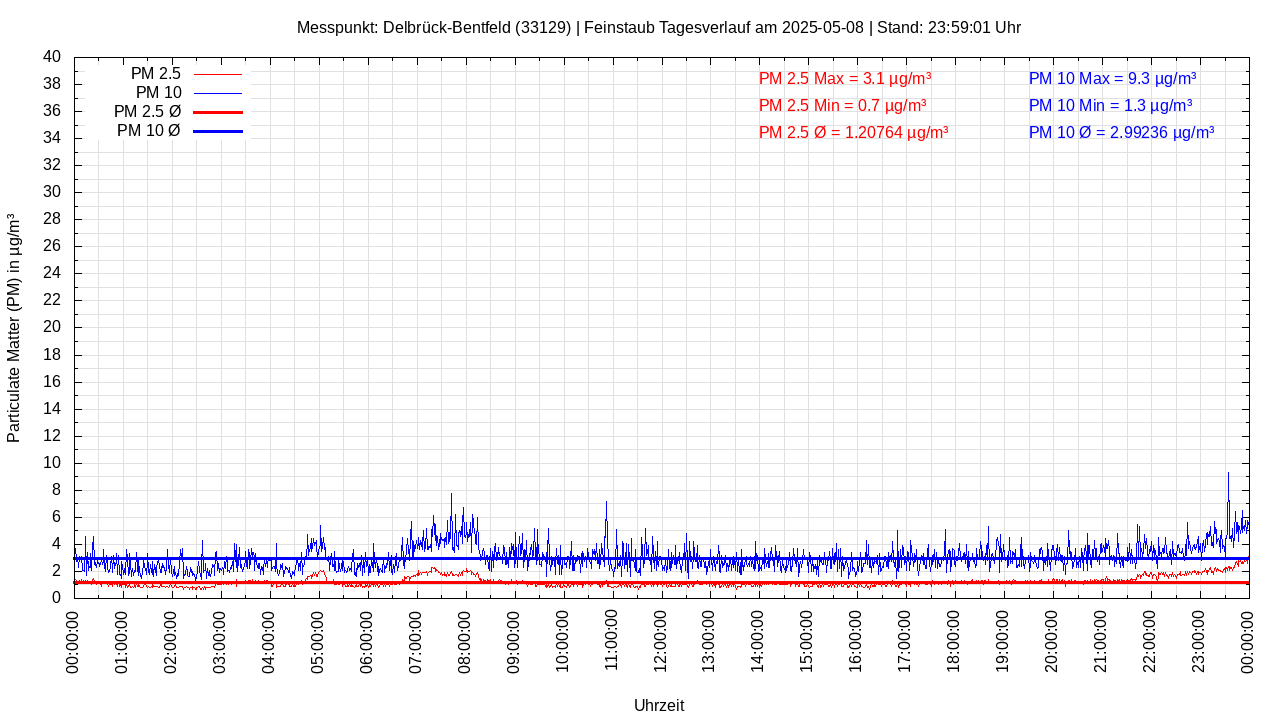Click the thin red PM 2.5 legend line
The height and width of the screenshot is (720, 1280).
pos(217,74)
